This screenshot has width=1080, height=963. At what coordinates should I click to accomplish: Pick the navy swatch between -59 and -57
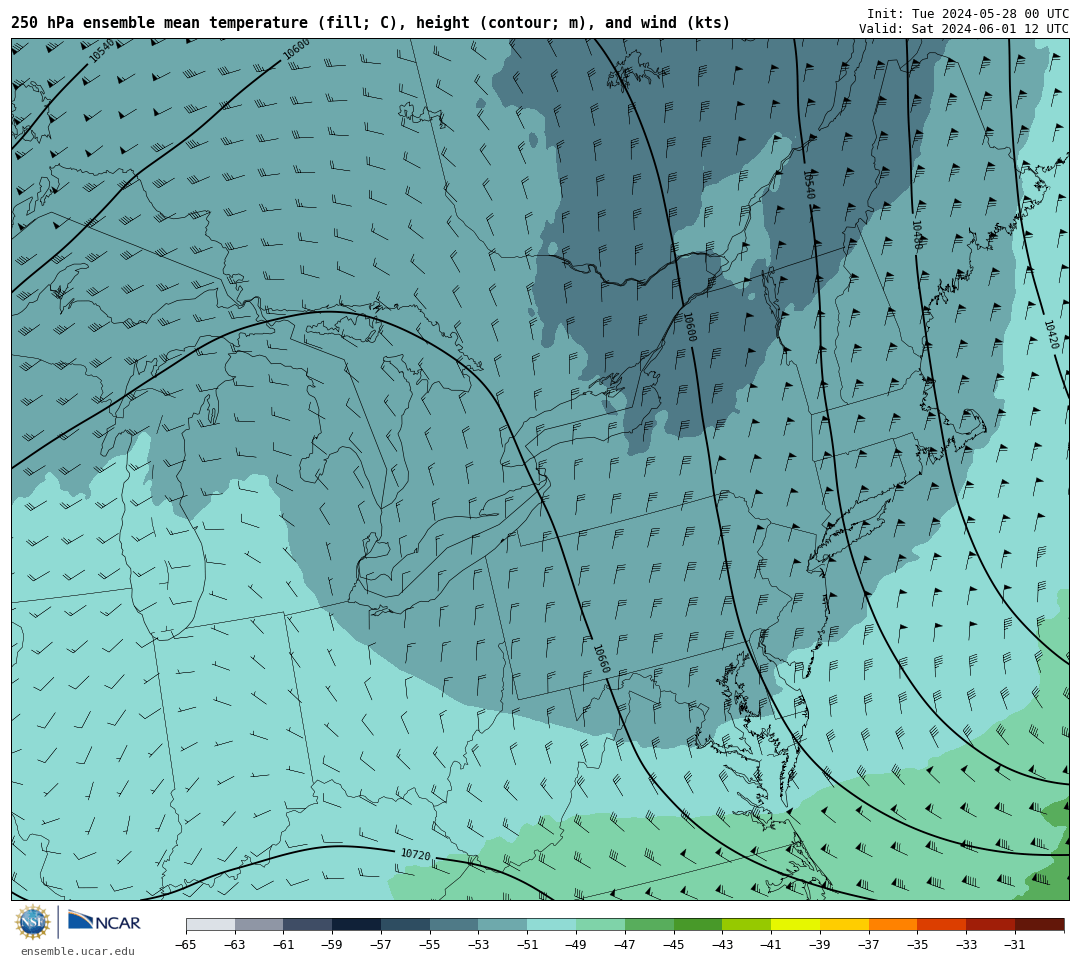(357, 925)
